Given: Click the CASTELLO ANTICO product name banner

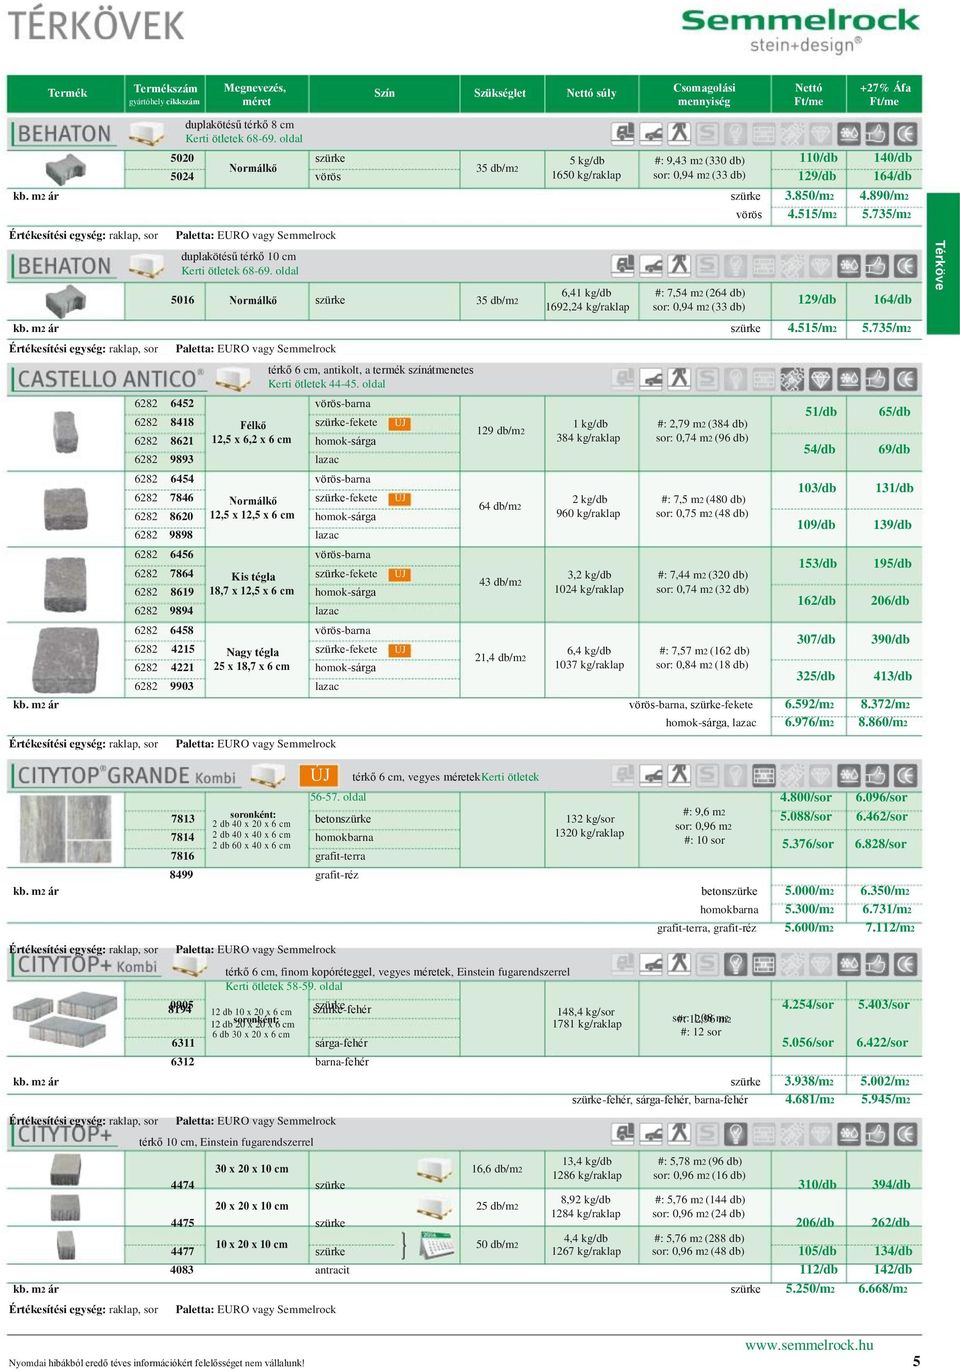Looking at the screenshot, I should point(108,378).
